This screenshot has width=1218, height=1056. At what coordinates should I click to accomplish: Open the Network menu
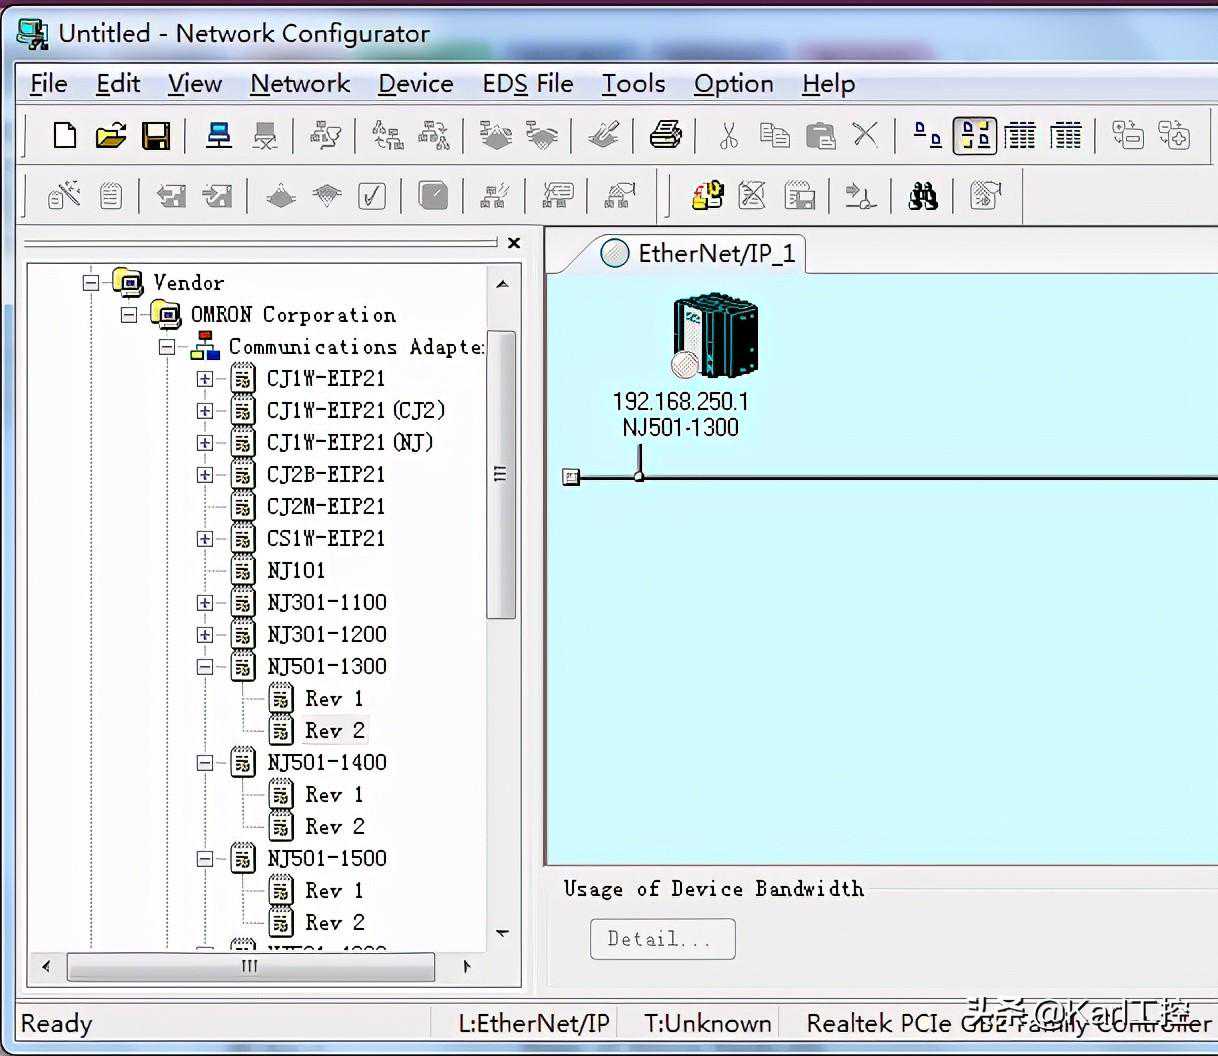(x=300, y=84)
